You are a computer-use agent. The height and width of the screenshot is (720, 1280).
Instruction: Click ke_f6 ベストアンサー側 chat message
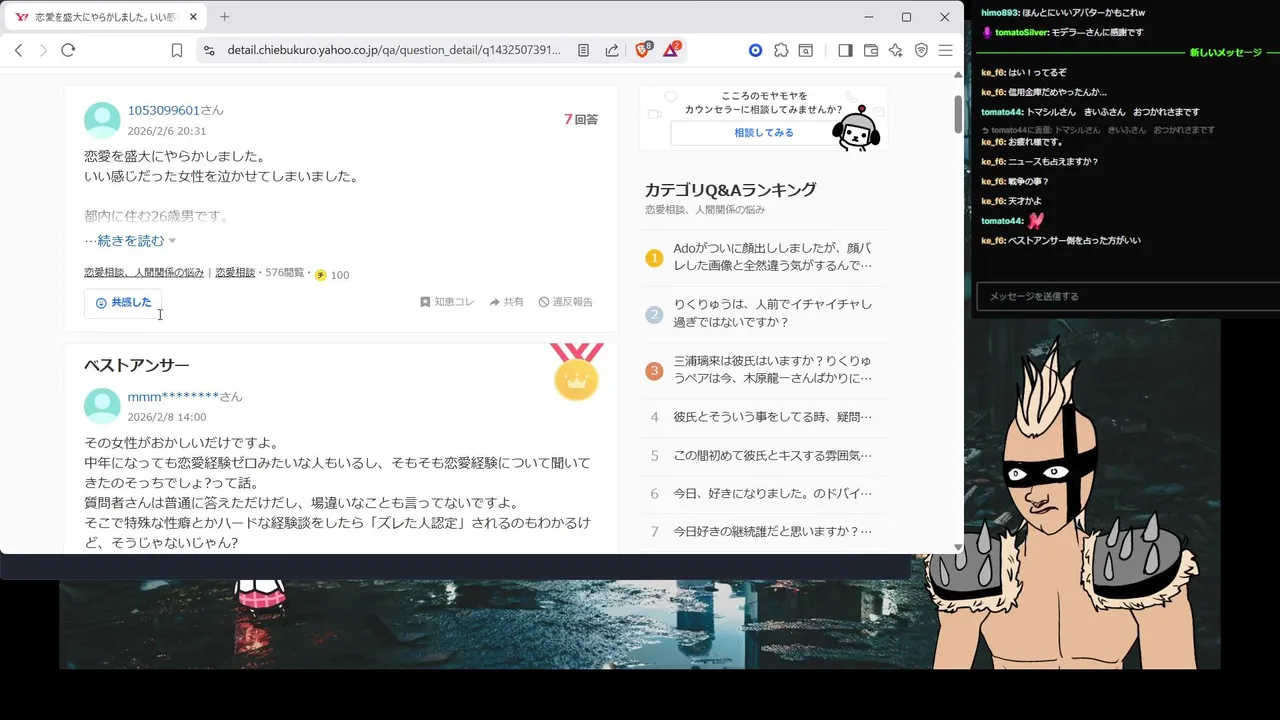[x=1061, y=241]
